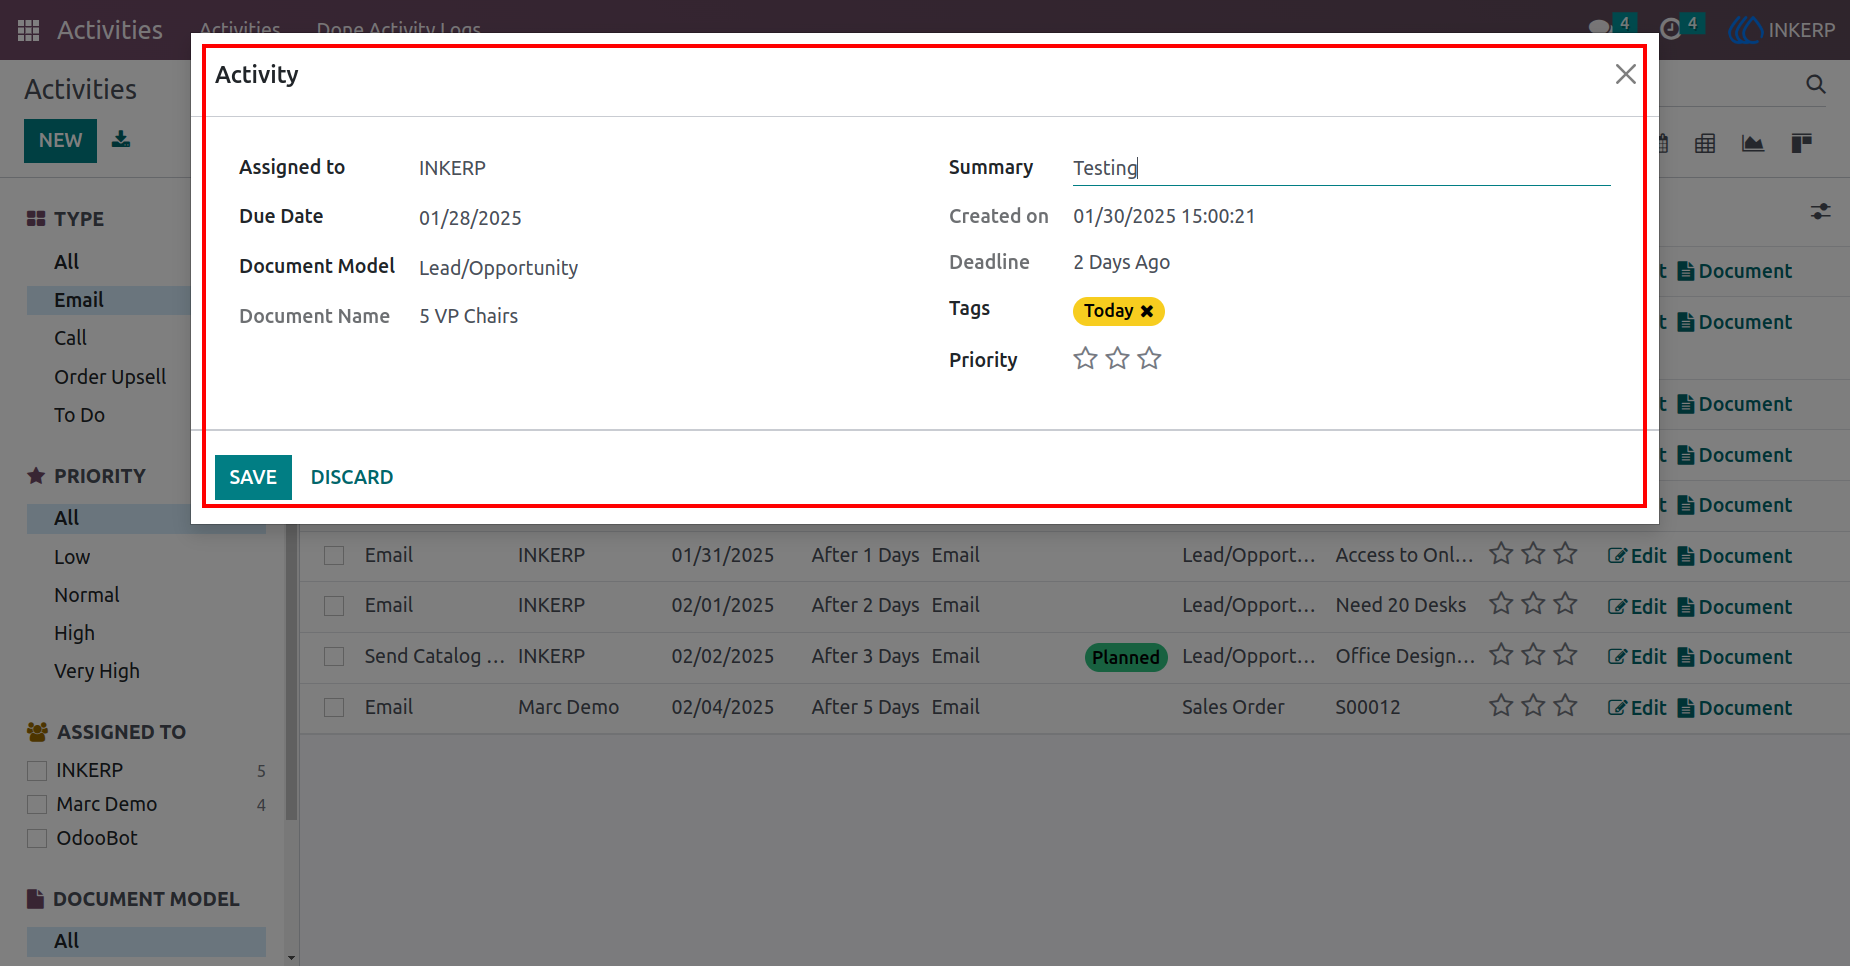Remove the Today tag with its x
Screen dimensions: 1850x966
[x=1147, y=311]
